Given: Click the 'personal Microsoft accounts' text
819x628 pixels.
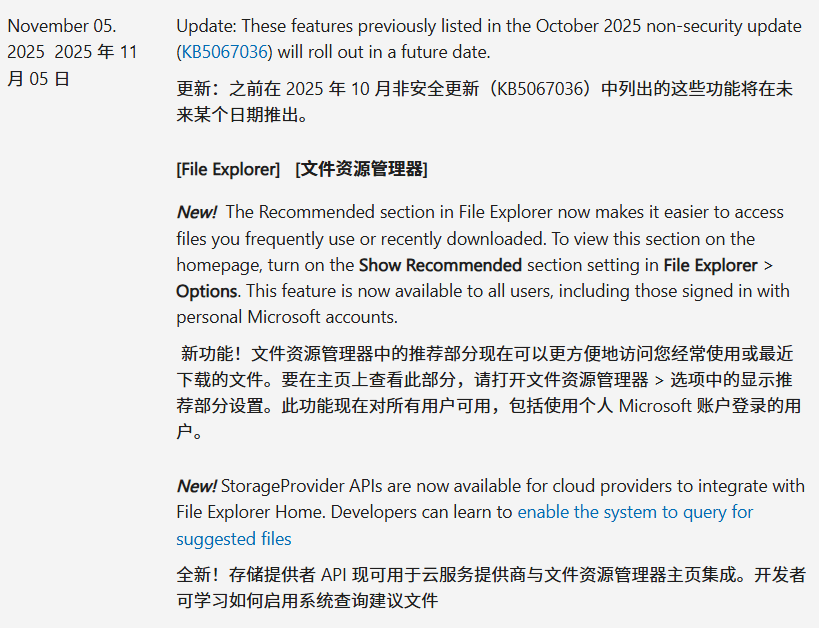Looking at the screenshot, I should point(286,317).
